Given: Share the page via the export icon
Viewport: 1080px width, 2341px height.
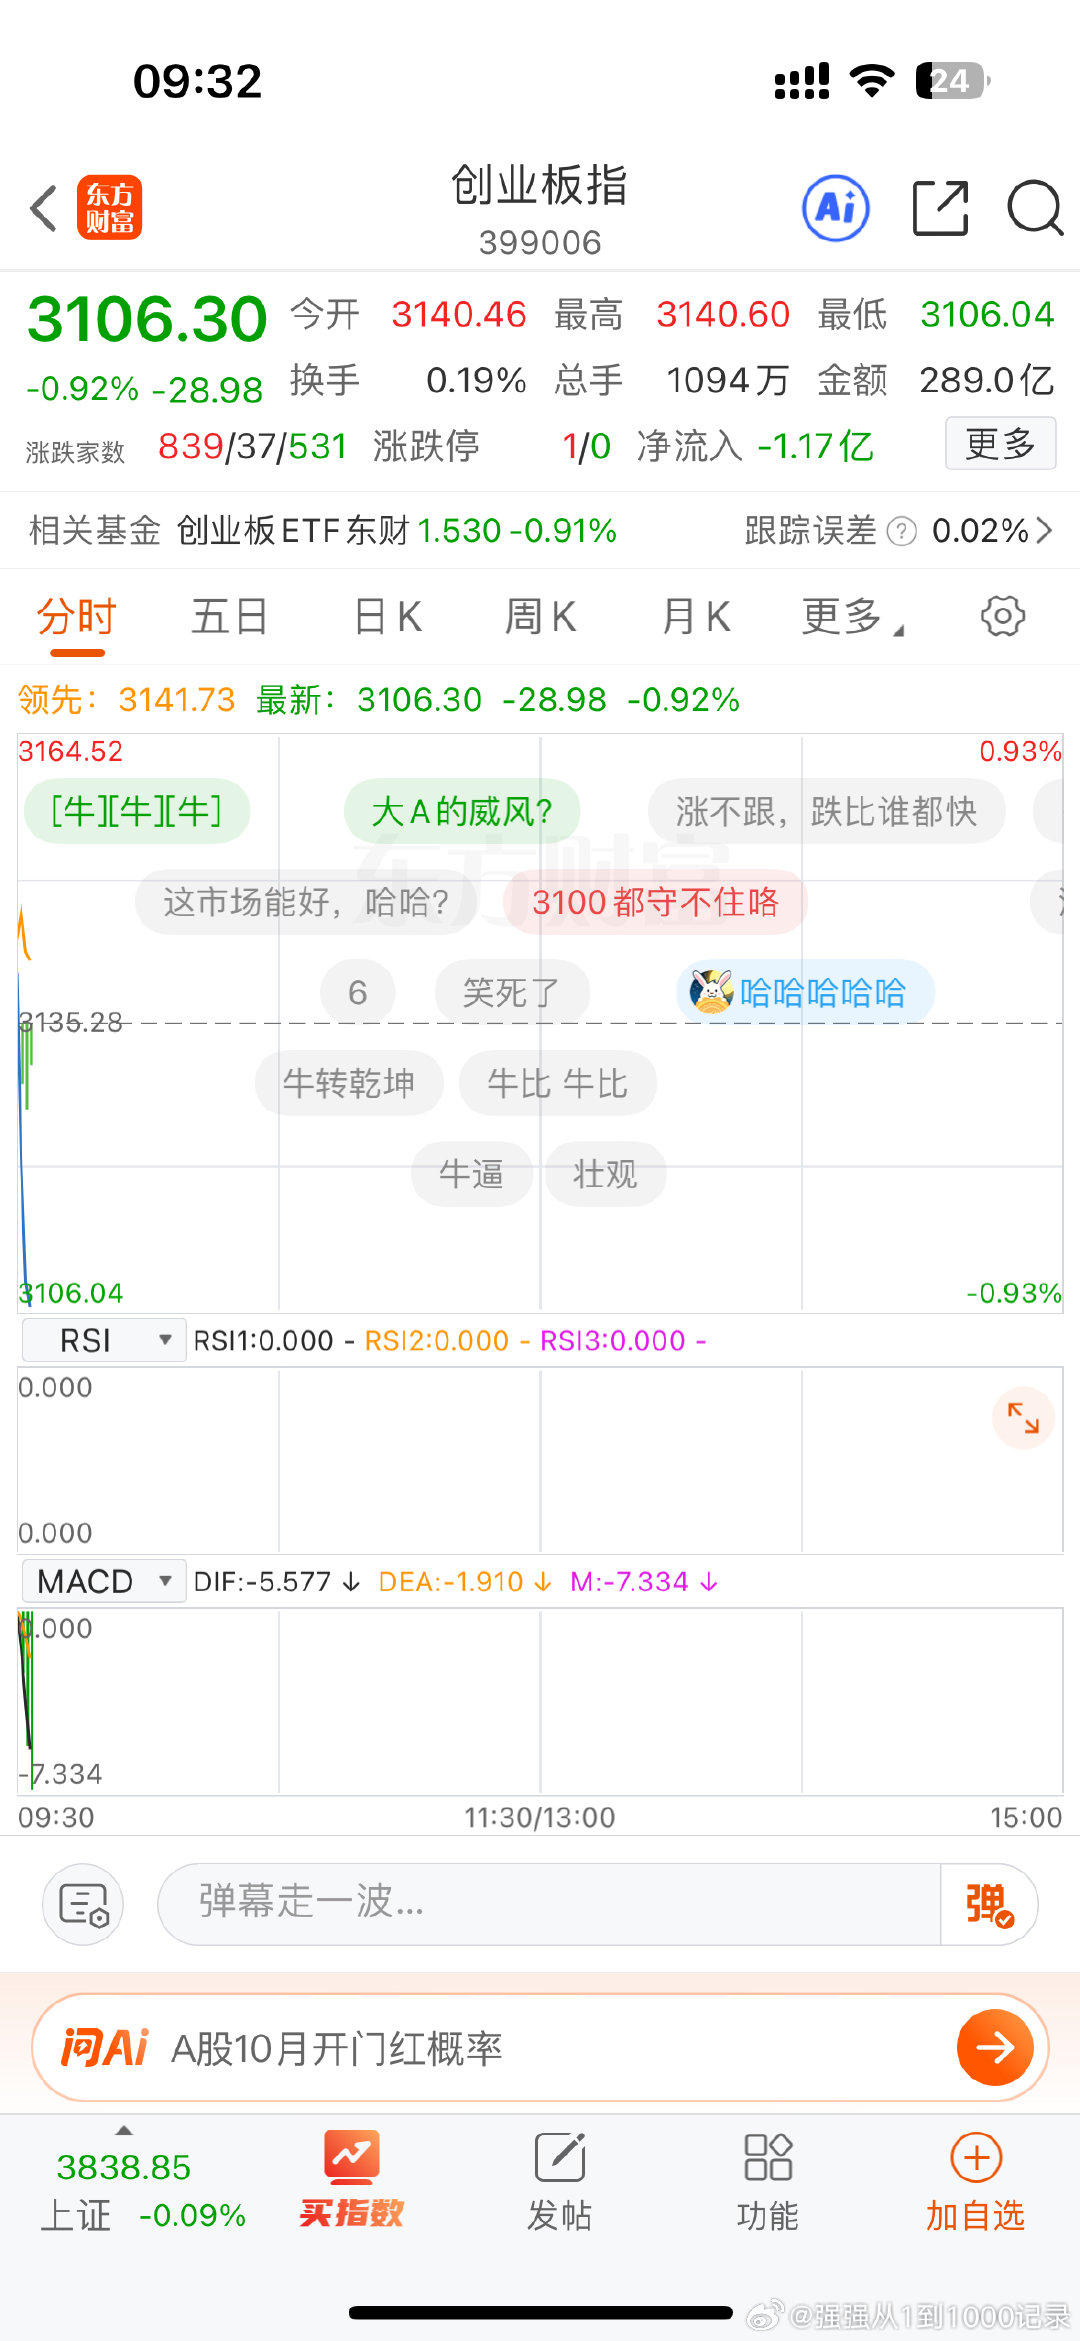Looking at the screenshot, I should (941, 208).
